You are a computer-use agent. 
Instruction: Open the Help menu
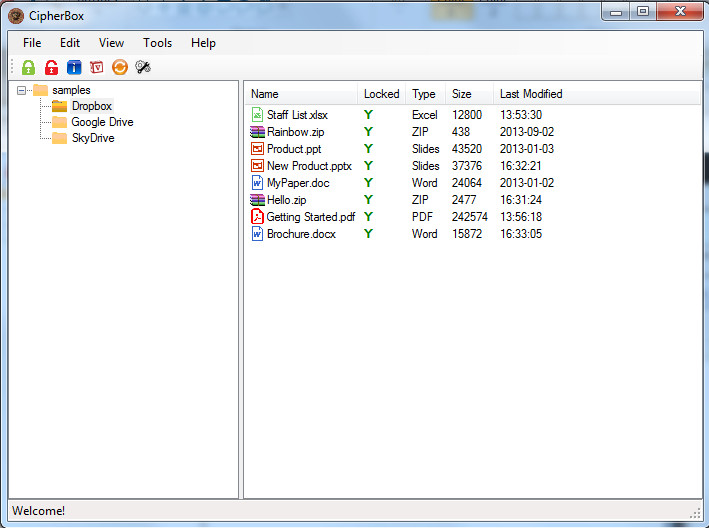[x=203, y=43]
